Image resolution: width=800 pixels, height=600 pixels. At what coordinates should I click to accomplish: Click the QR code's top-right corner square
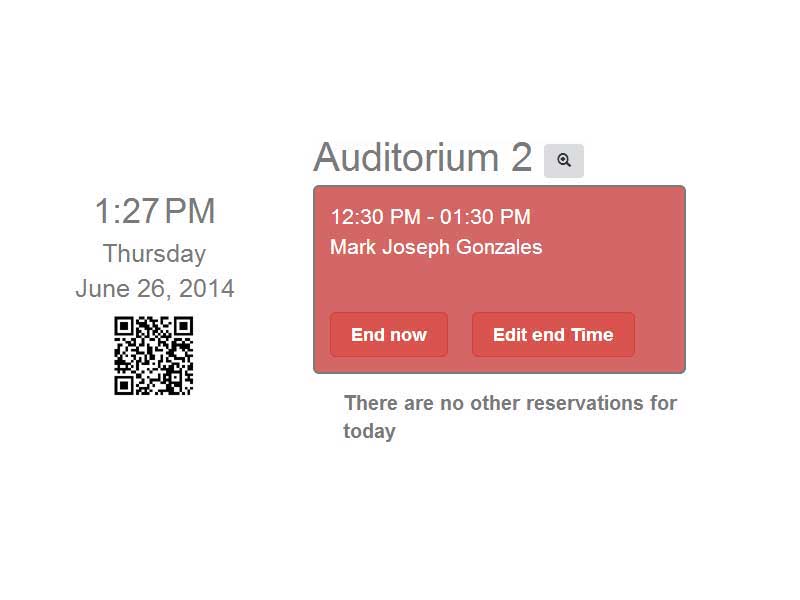(183, 327)
